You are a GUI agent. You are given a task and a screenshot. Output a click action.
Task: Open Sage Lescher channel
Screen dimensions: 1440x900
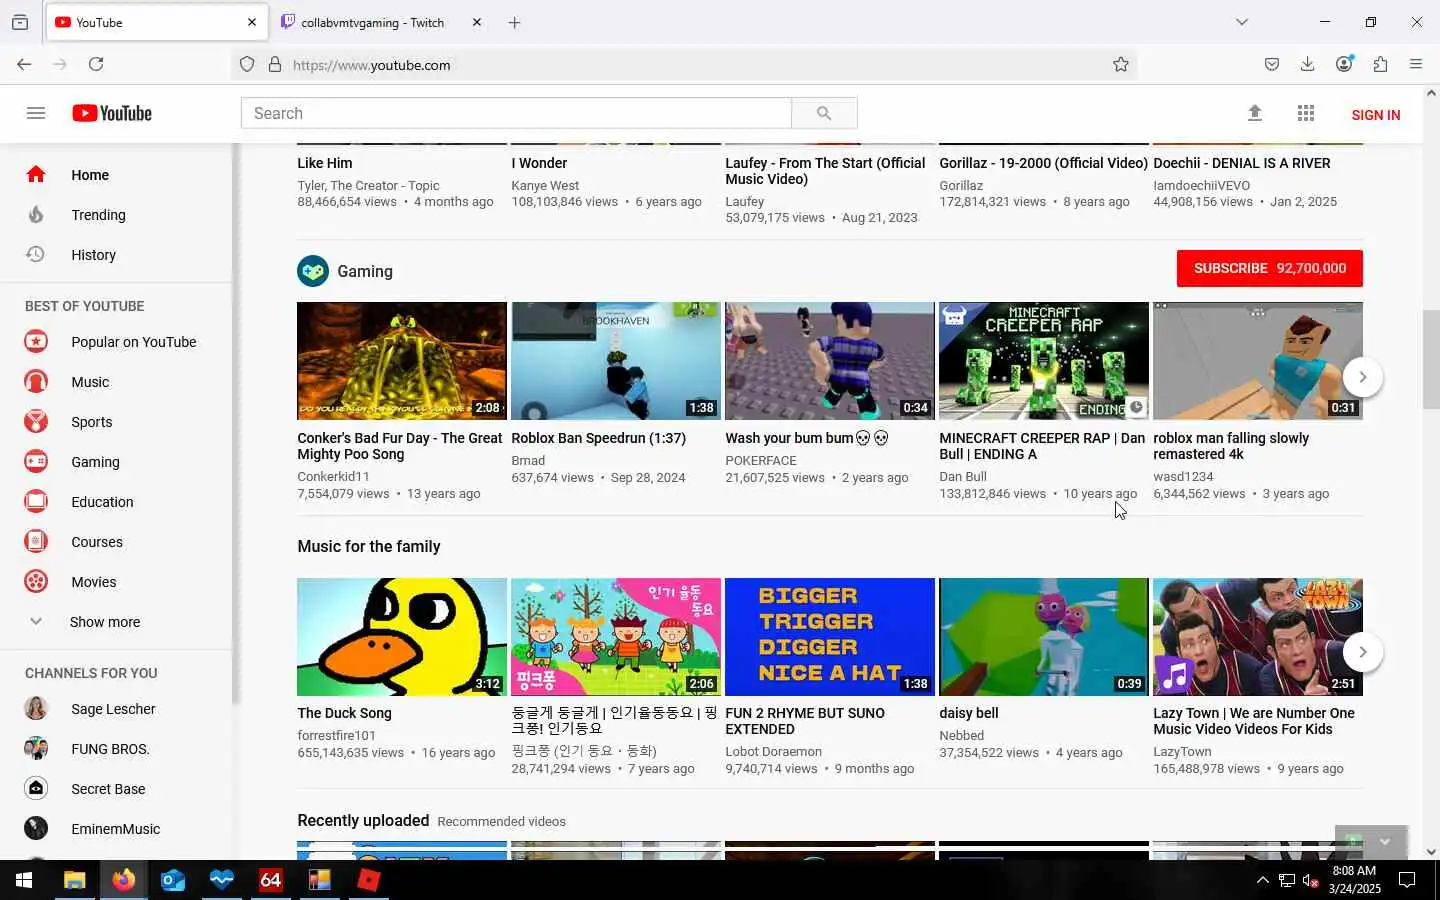point(113,709)
